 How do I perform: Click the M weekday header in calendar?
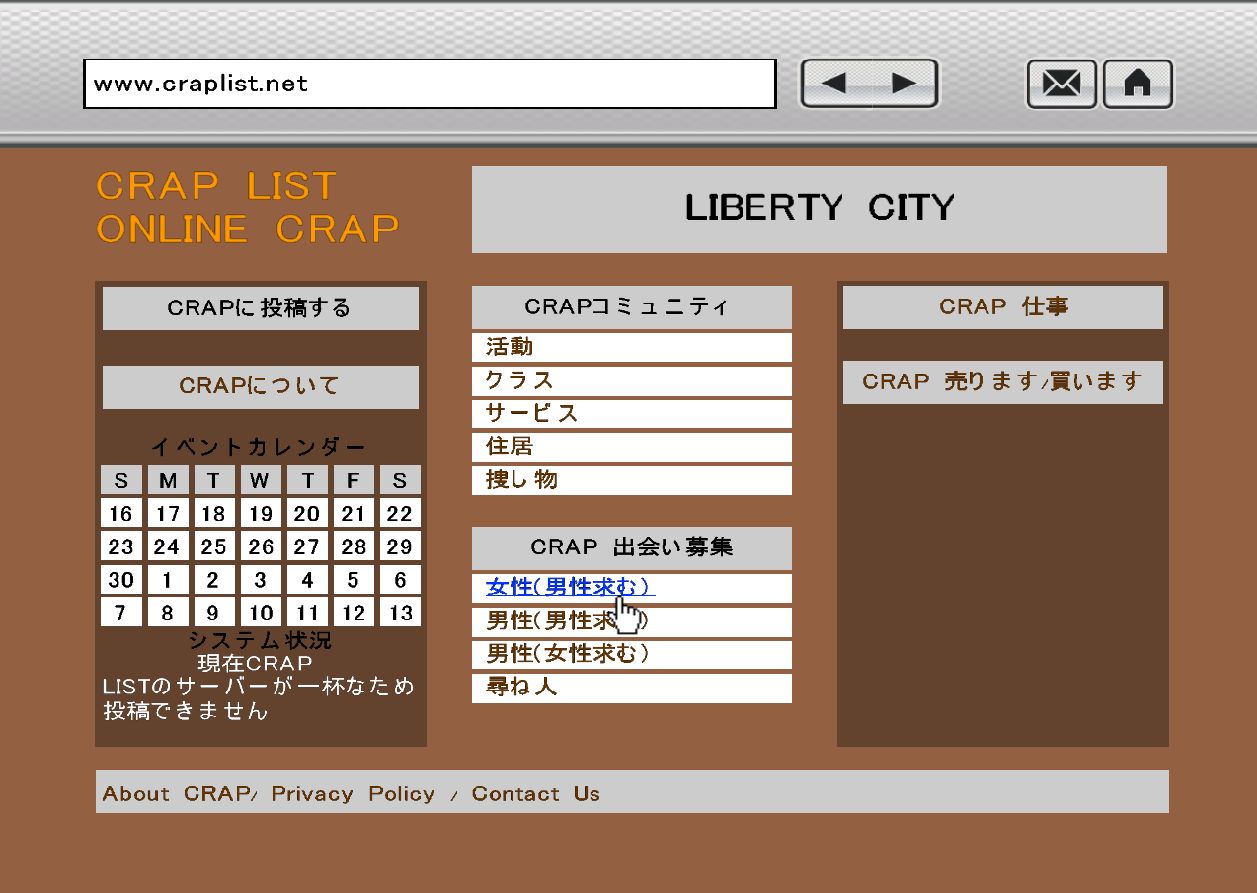(x=167, y=480)
